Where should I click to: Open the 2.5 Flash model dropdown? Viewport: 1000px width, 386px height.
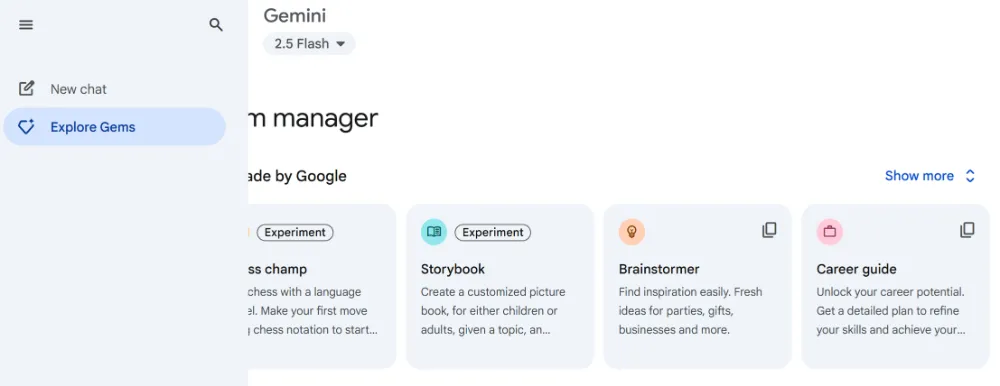tap(309, 44)
